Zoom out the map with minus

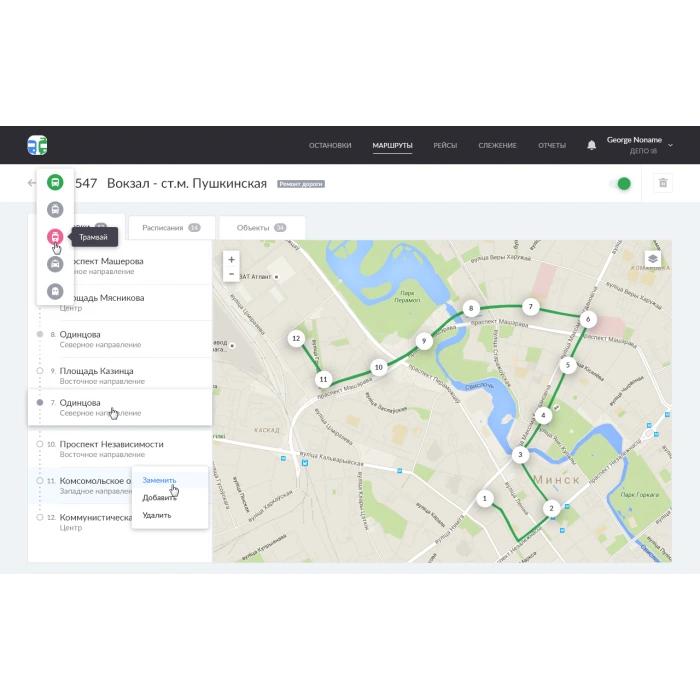tap(232, 273)
